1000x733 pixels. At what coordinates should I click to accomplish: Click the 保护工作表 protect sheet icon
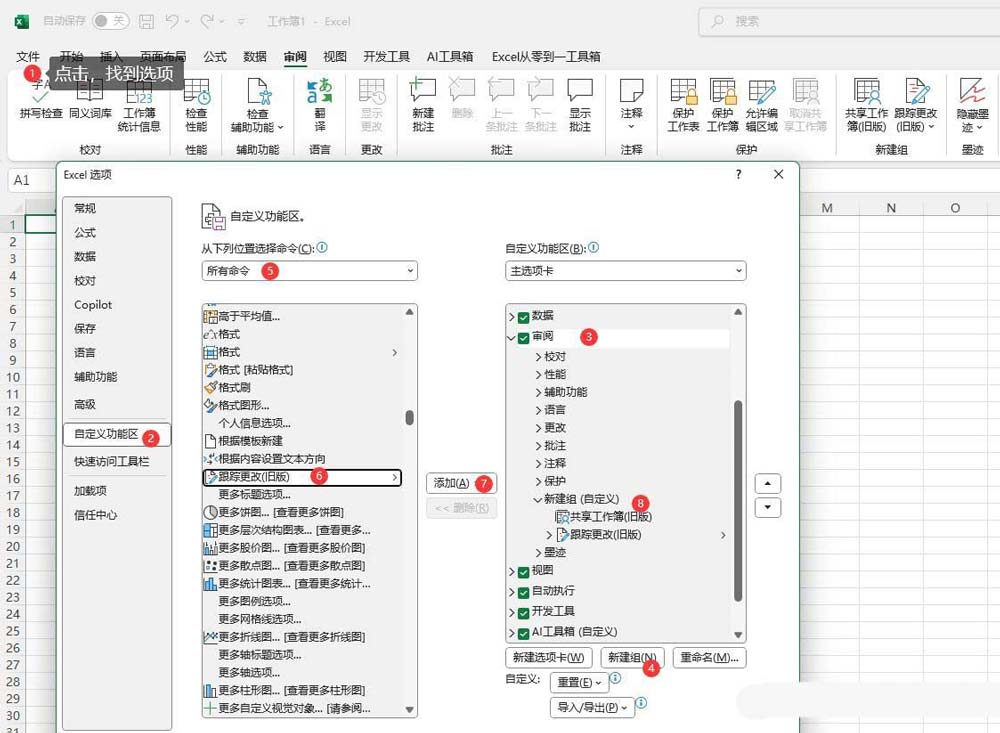[x=684, y=100]
